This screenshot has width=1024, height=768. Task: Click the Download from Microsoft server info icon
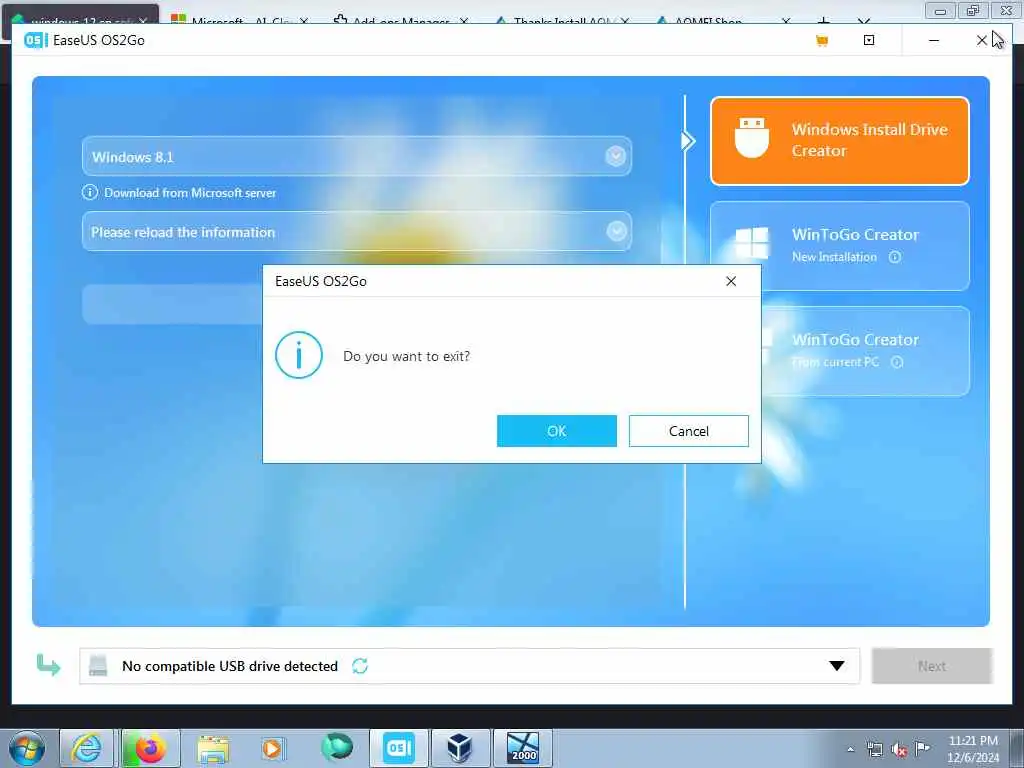coord(89,193)
